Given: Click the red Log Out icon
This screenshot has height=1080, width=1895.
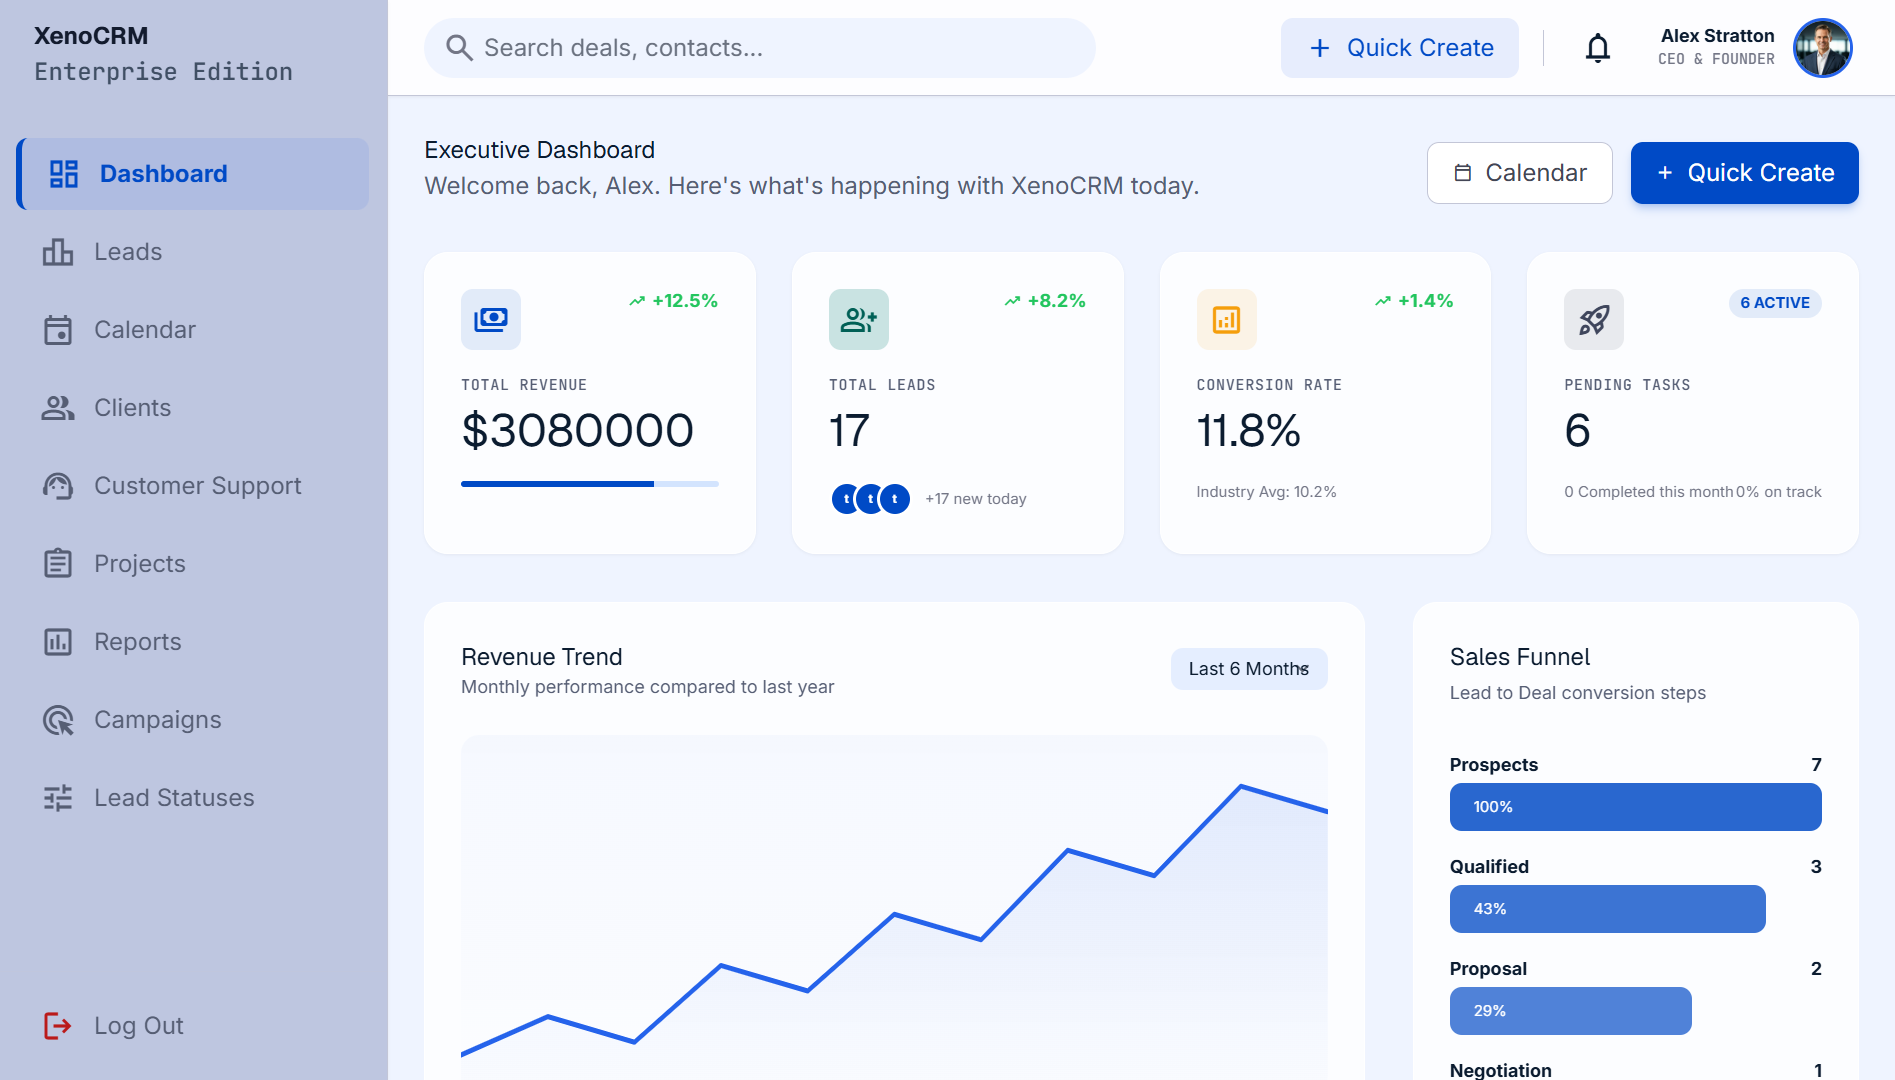Looking at the screenshot, I should pyautogui.click(x=58, y=1026).
